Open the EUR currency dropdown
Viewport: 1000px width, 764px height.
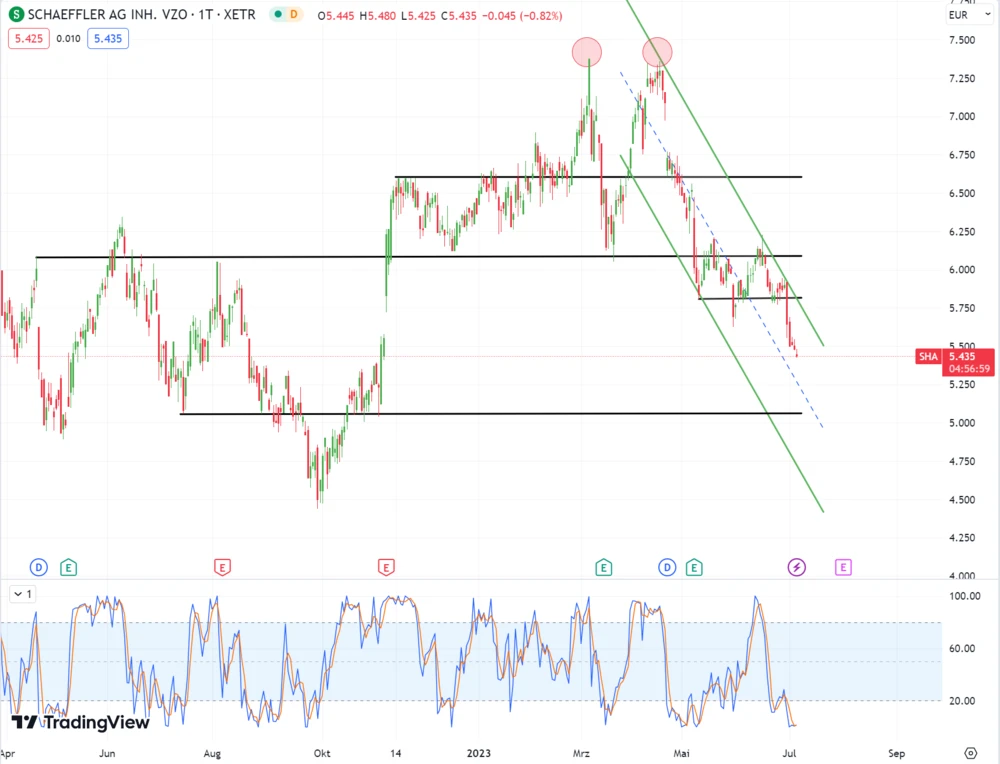[x=969, y=15]
